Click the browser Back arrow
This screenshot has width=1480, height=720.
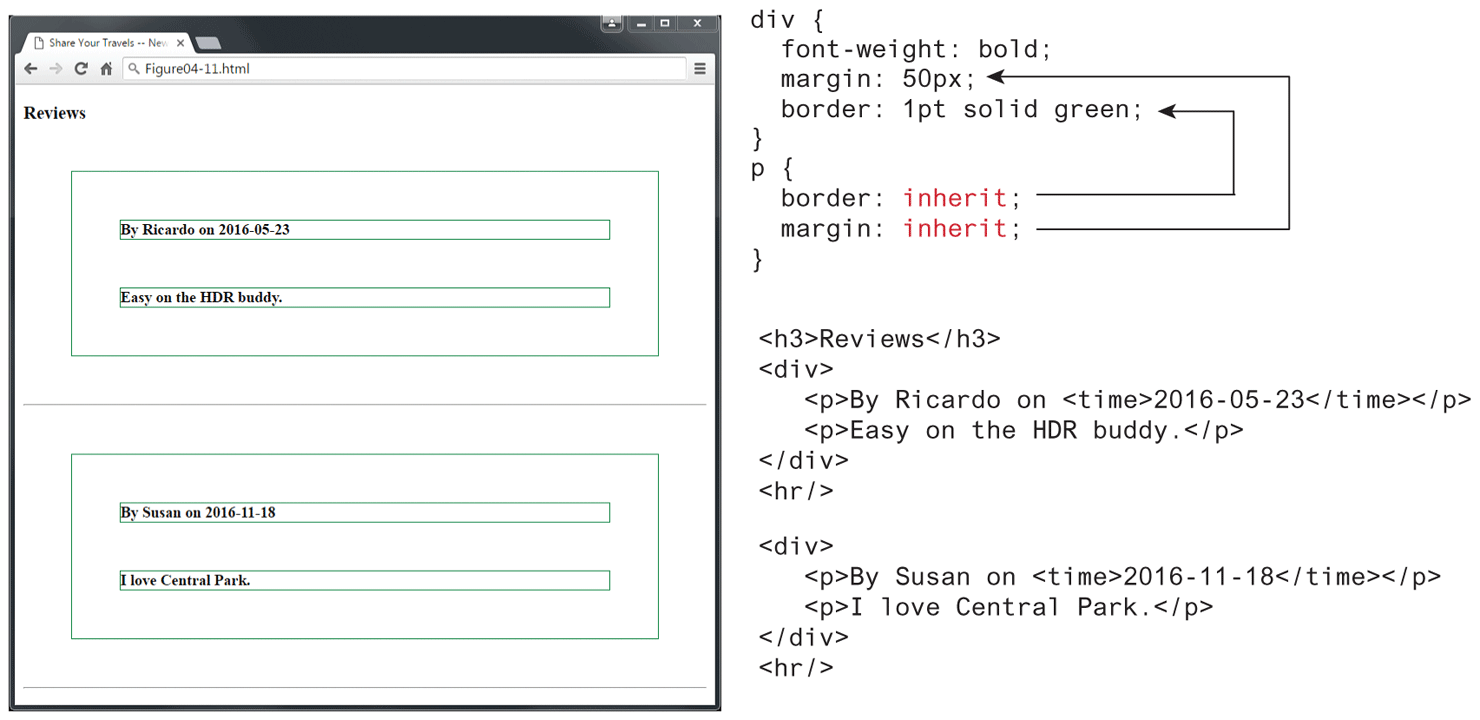click(31, 69)
